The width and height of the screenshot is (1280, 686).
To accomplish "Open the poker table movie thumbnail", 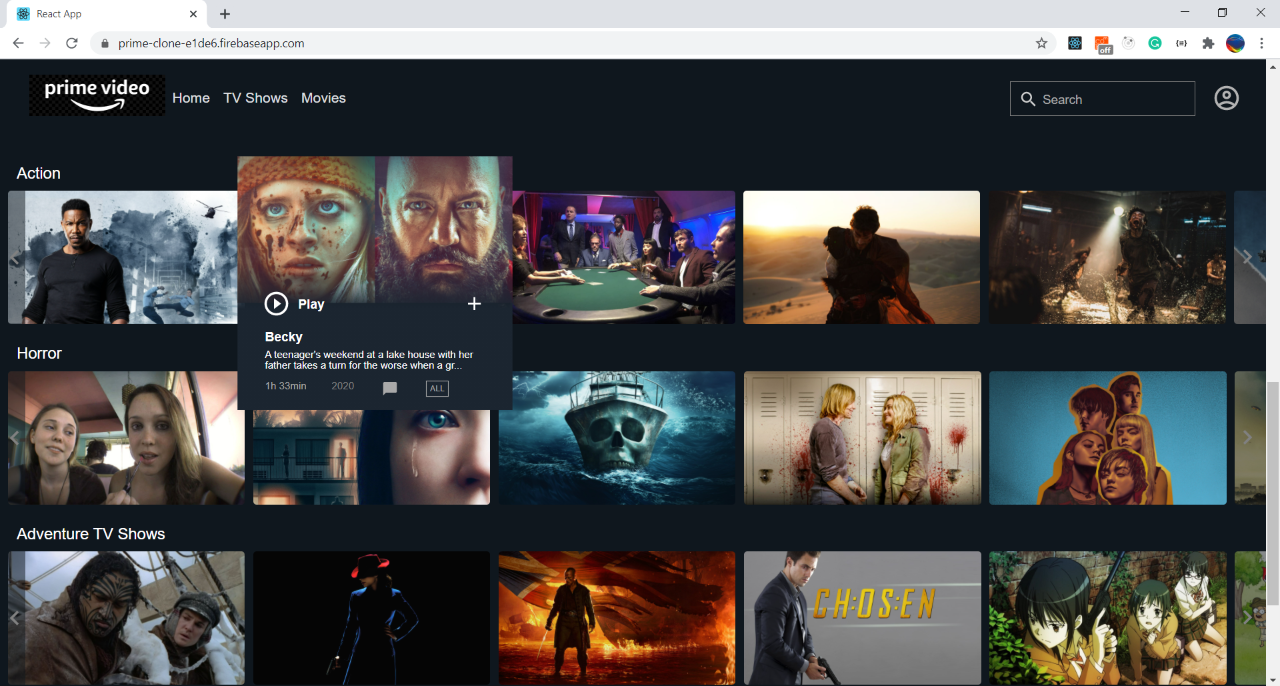I will 624,257.
